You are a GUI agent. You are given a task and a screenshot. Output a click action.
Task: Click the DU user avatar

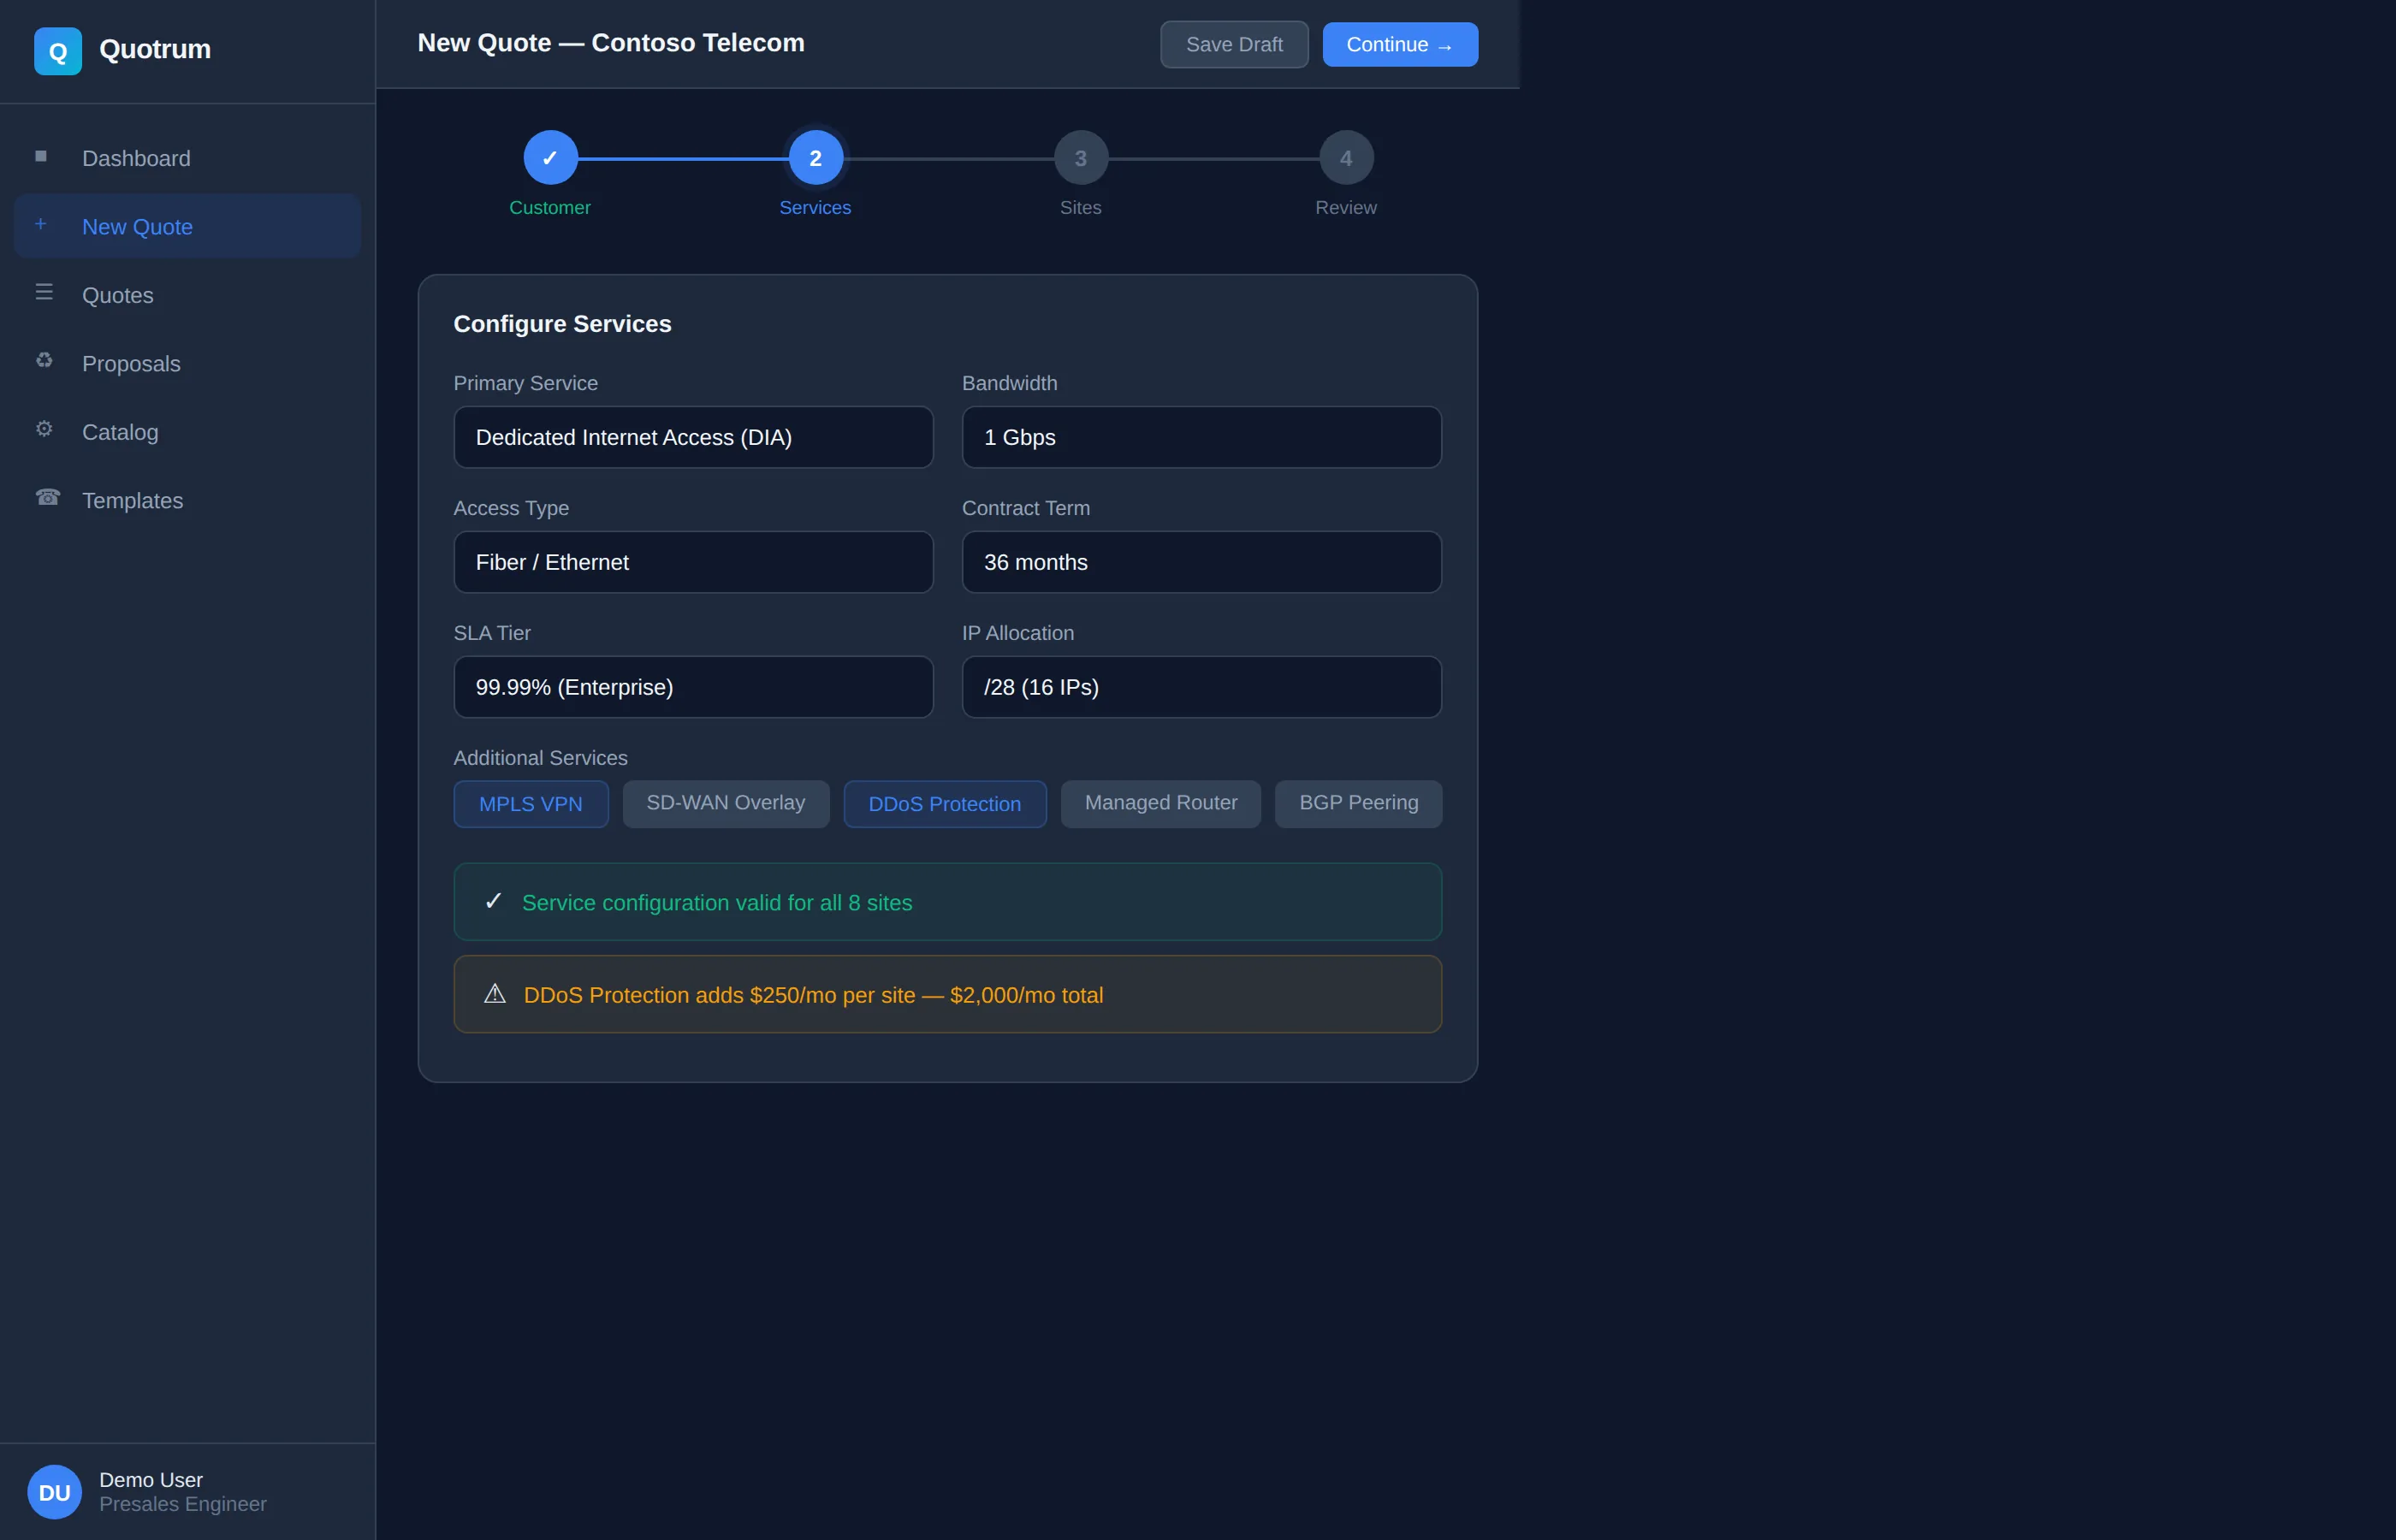click(x=54, y=1491)
